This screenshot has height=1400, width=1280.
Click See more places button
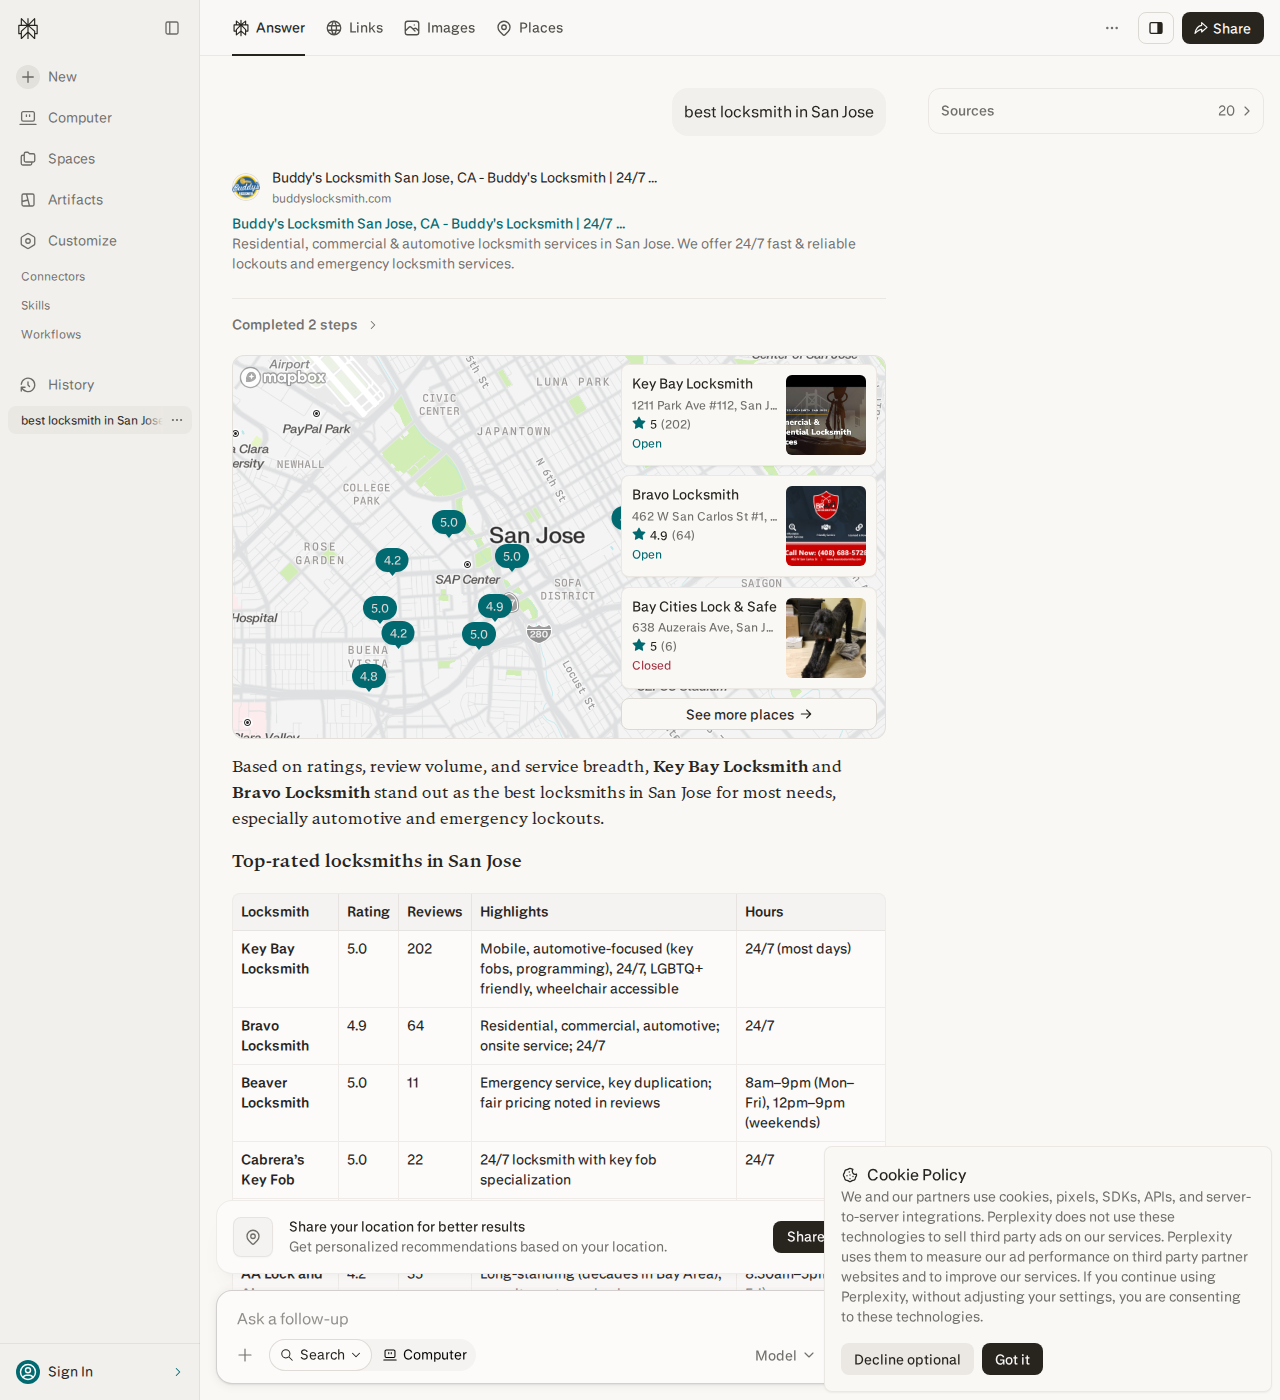coord(749,714)
